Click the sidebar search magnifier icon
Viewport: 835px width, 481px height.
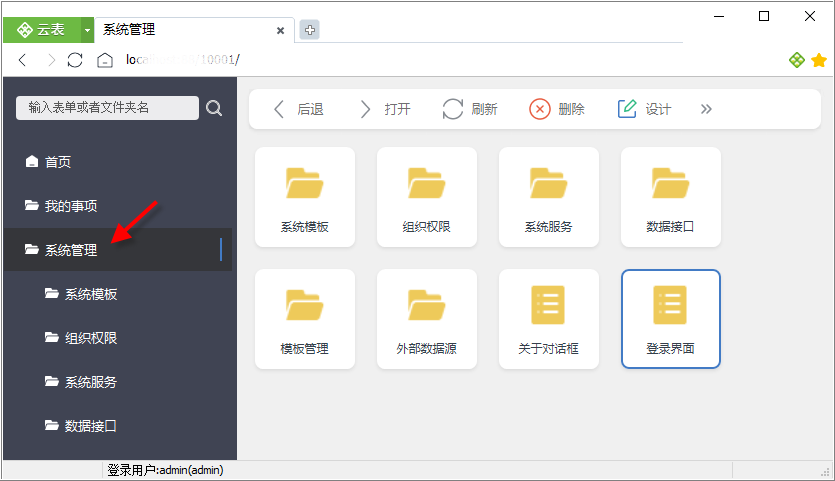[214, 108]
